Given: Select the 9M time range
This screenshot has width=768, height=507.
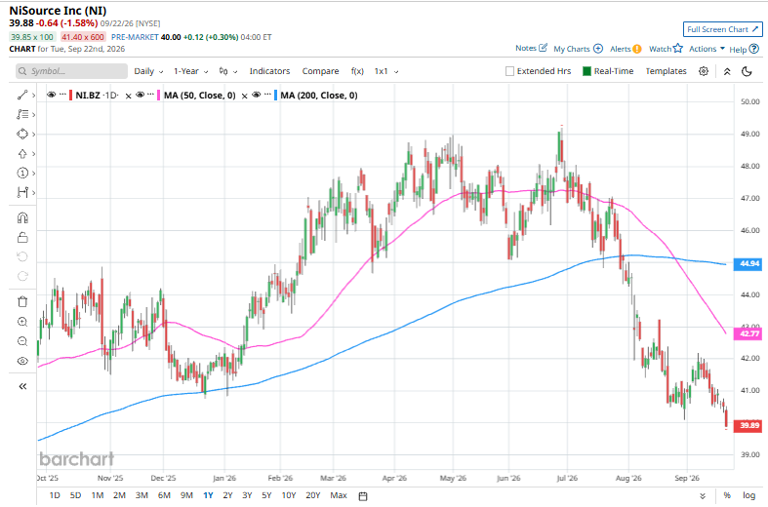Looking at the screenshot, I should [x=187, y=495].
